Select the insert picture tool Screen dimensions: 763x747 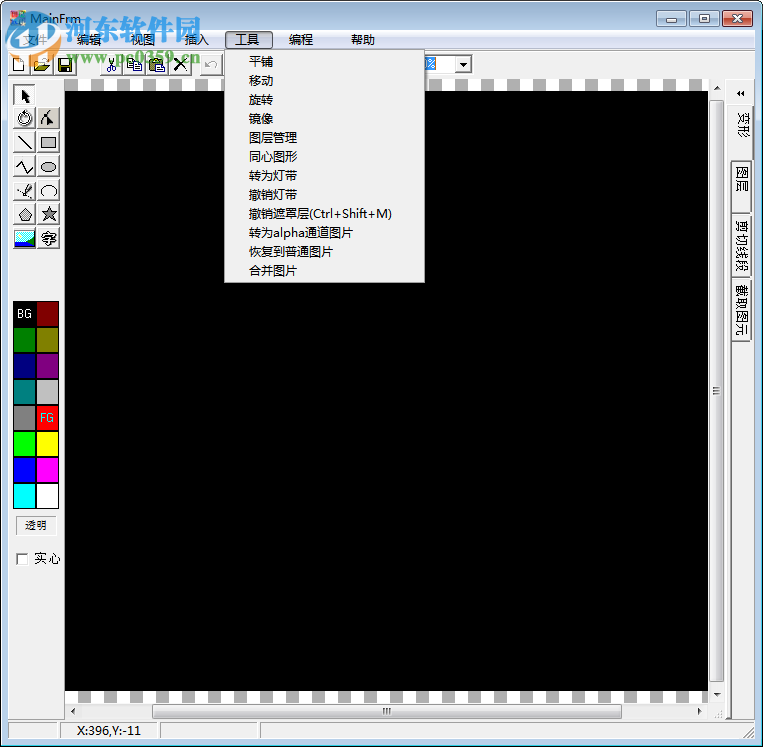tap(24, 238)
